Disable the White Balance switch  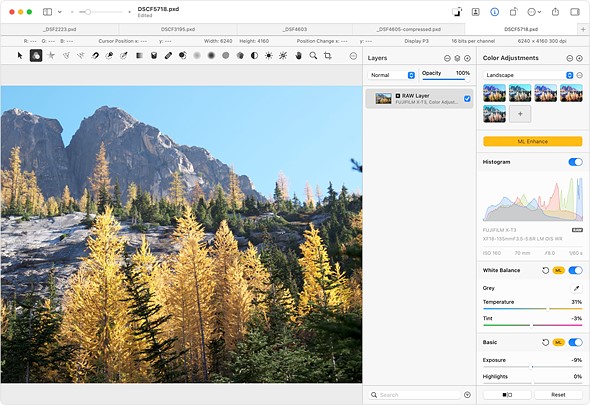pos(575,270)
